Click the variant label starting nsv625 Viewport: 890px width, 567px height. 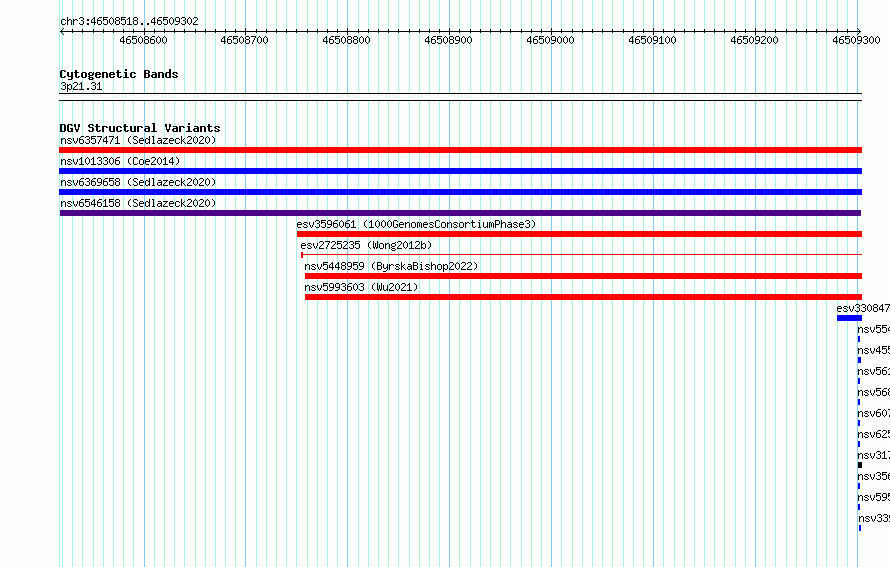874,434
